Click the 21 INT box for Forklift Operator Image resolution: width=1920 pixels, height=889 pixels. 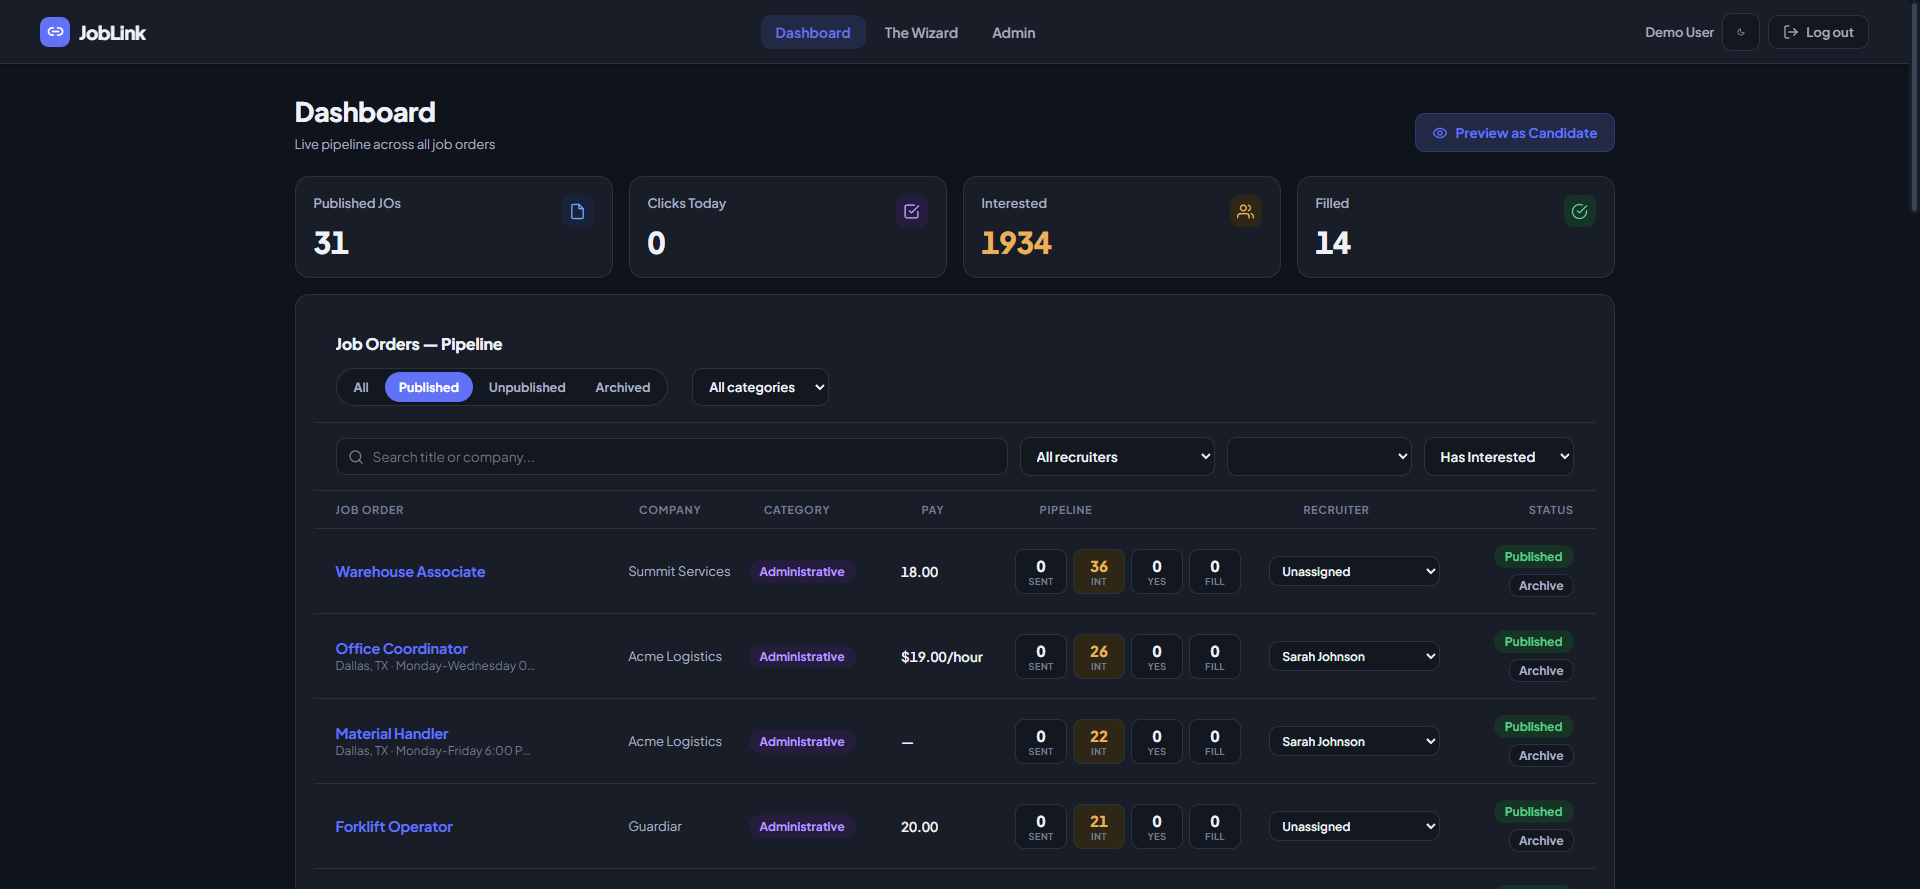tap(1098, 826)
